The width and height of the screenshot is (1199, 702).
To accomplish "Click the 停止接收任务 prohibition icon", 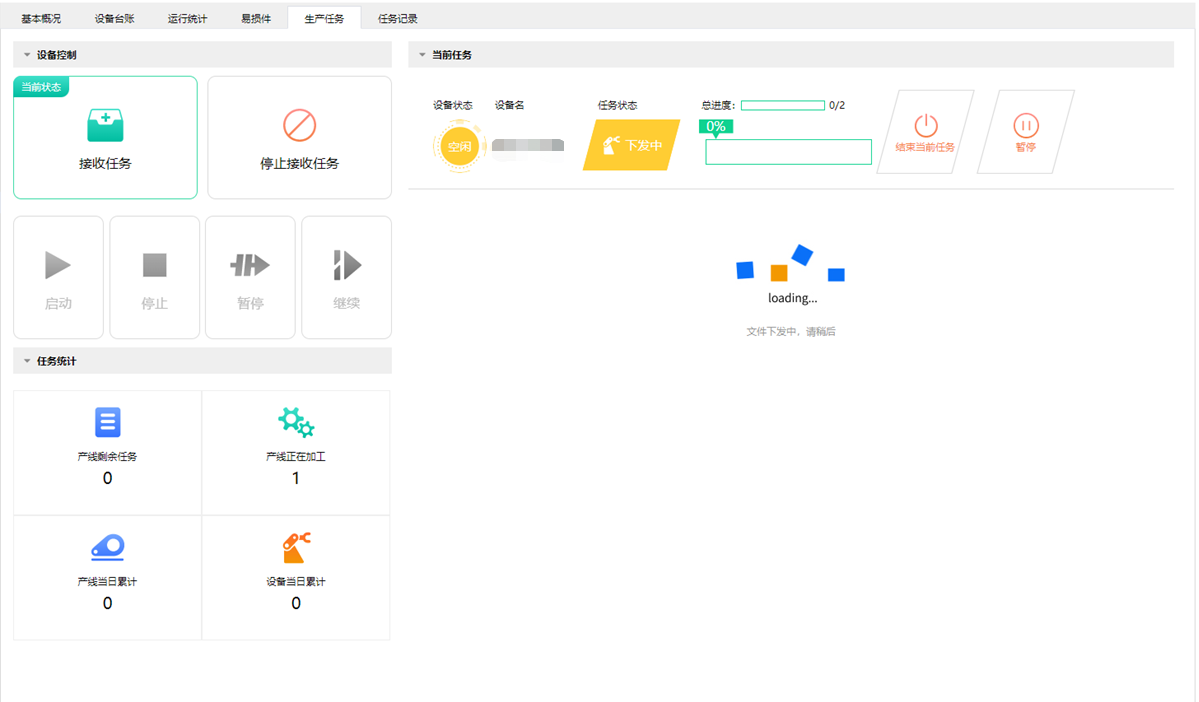I will (299, 126).
